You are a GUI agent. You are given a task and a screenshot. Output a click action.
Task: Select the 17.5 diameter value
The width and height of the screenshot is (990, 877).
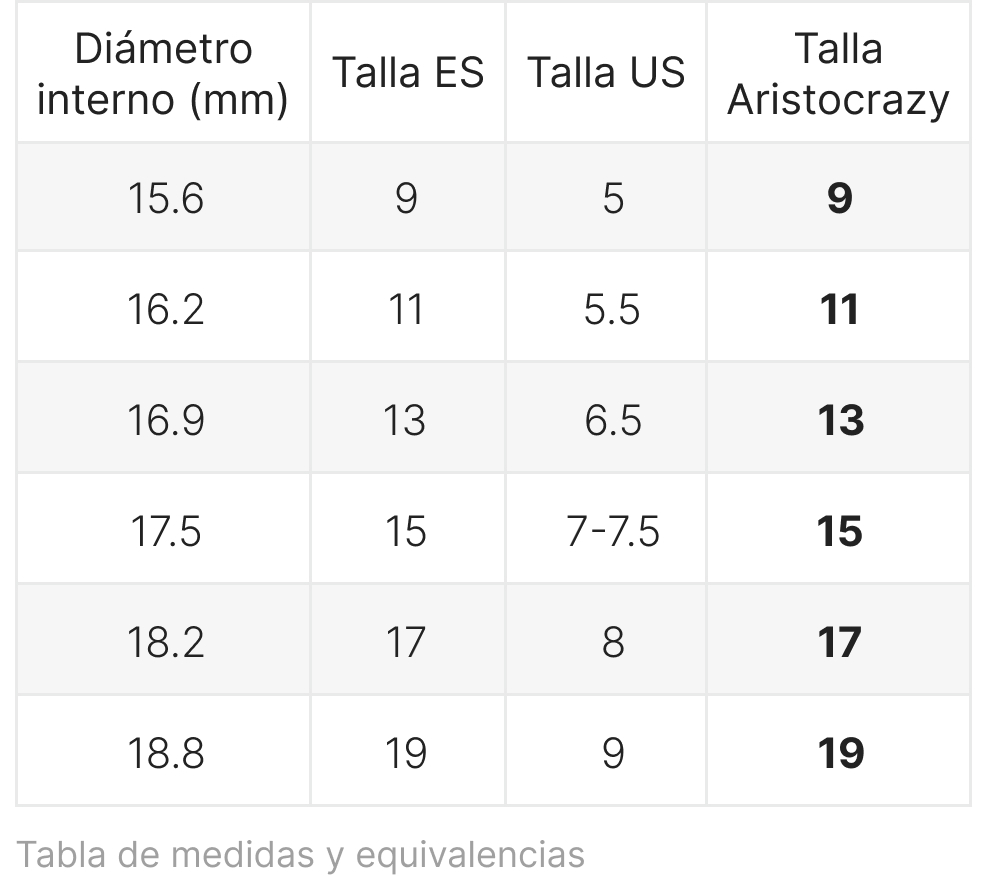click(165, 531)
